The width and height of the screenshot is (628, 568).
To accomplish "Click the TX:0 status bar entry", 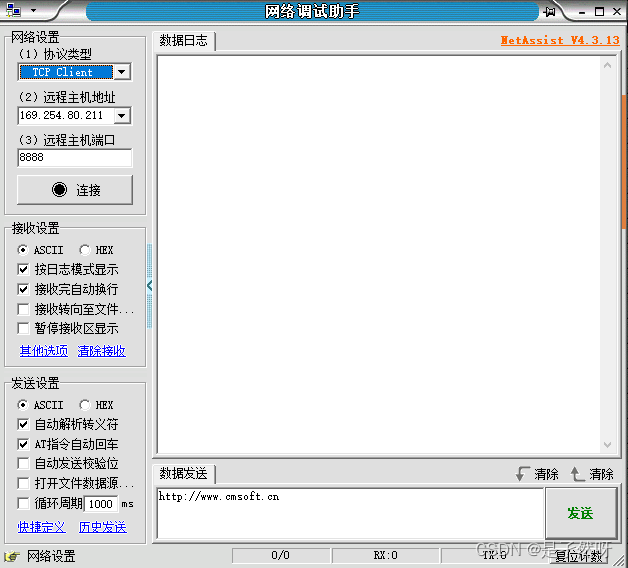I will (x=495, y=556).
